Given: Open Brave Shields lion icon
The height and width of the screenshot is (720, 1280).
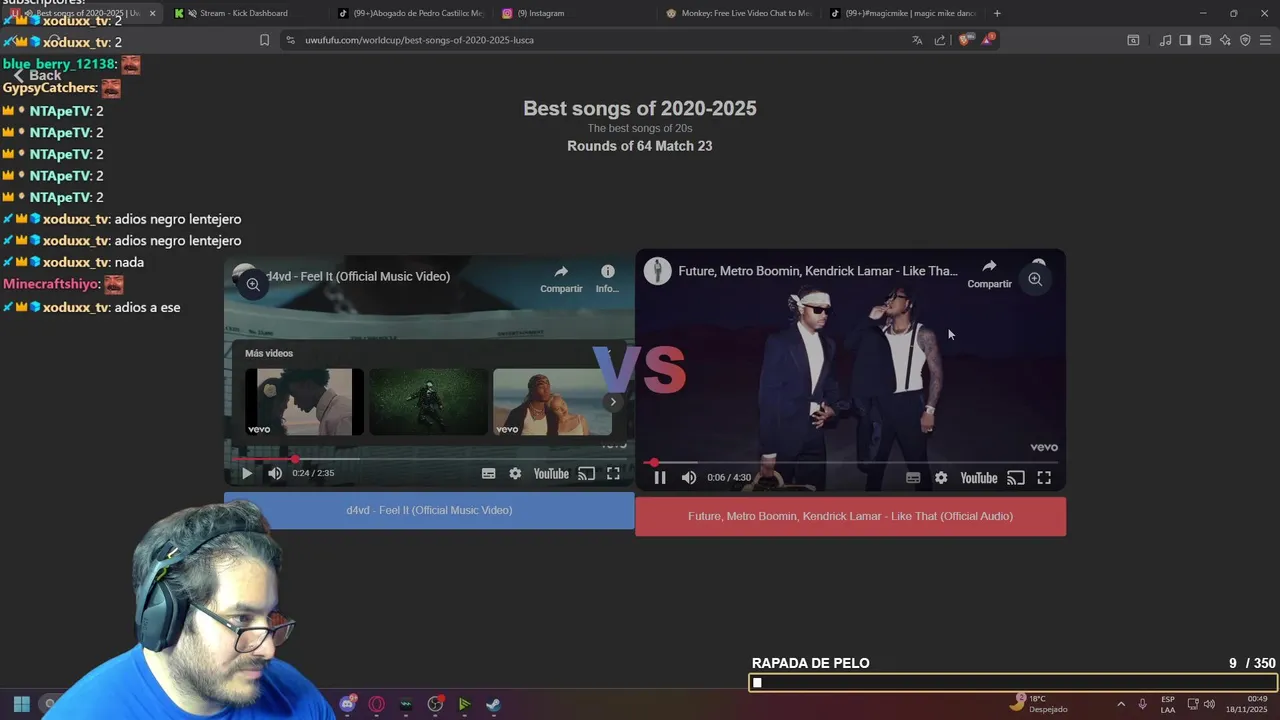Looking at the screenshot, I should coord(964,40).
